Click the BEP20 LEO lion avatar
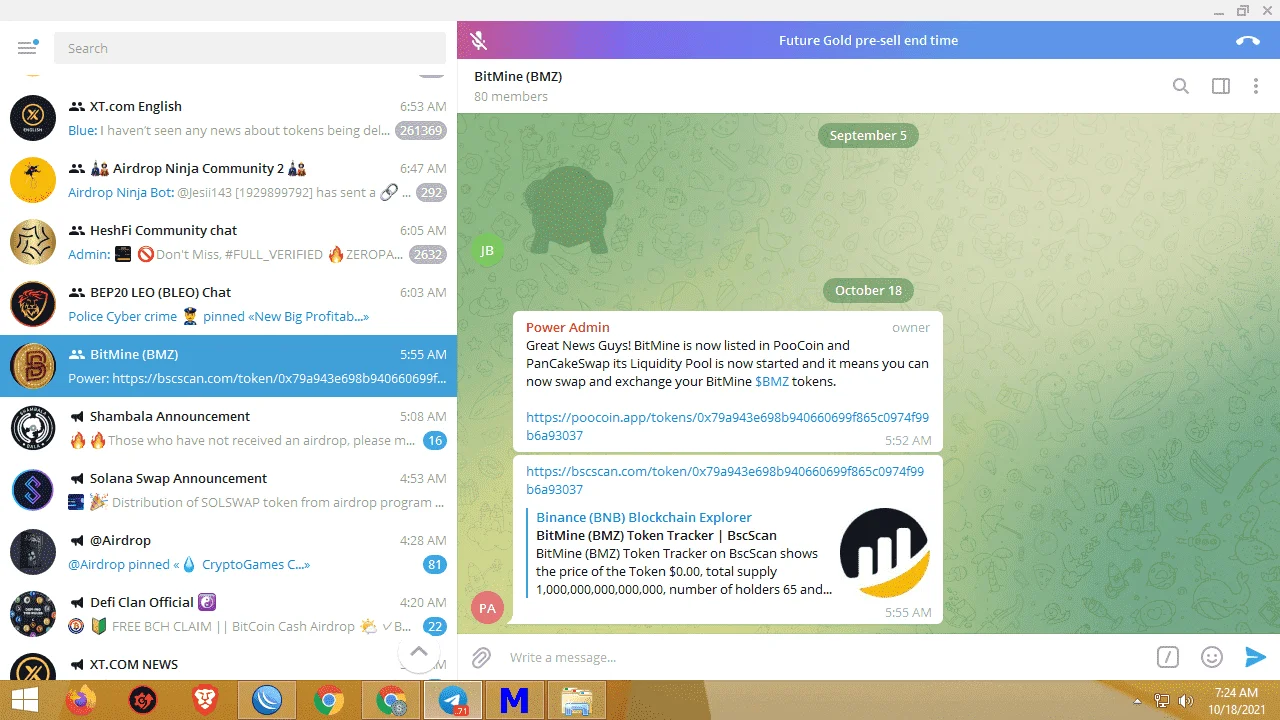This screenshot has width=1280, height=720. coord(33,304)
